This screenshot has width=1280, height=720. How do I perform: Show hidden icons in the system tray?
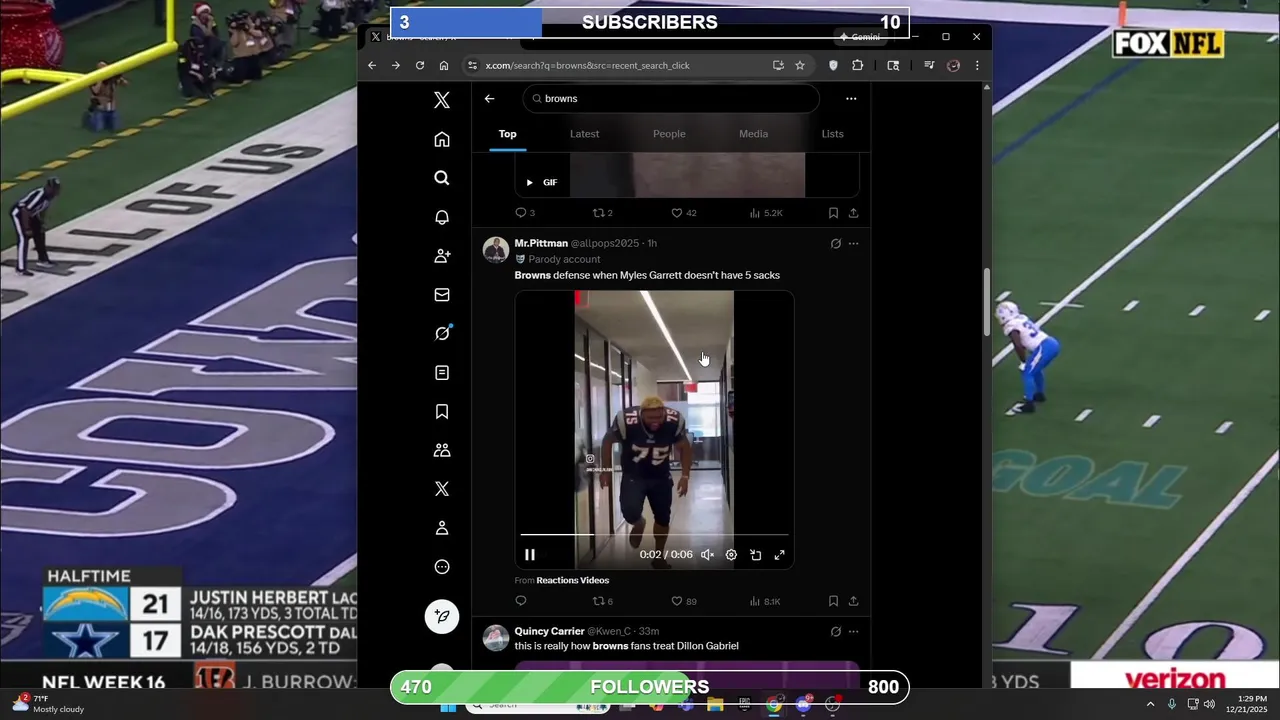pos(1150,704)
